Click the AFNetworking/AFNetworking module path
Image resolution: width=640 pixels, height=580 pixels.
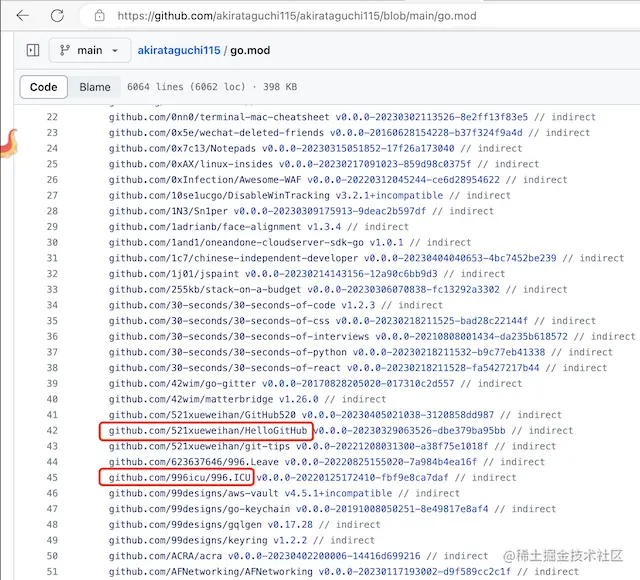pyautogui.click(x=211, y=571)
